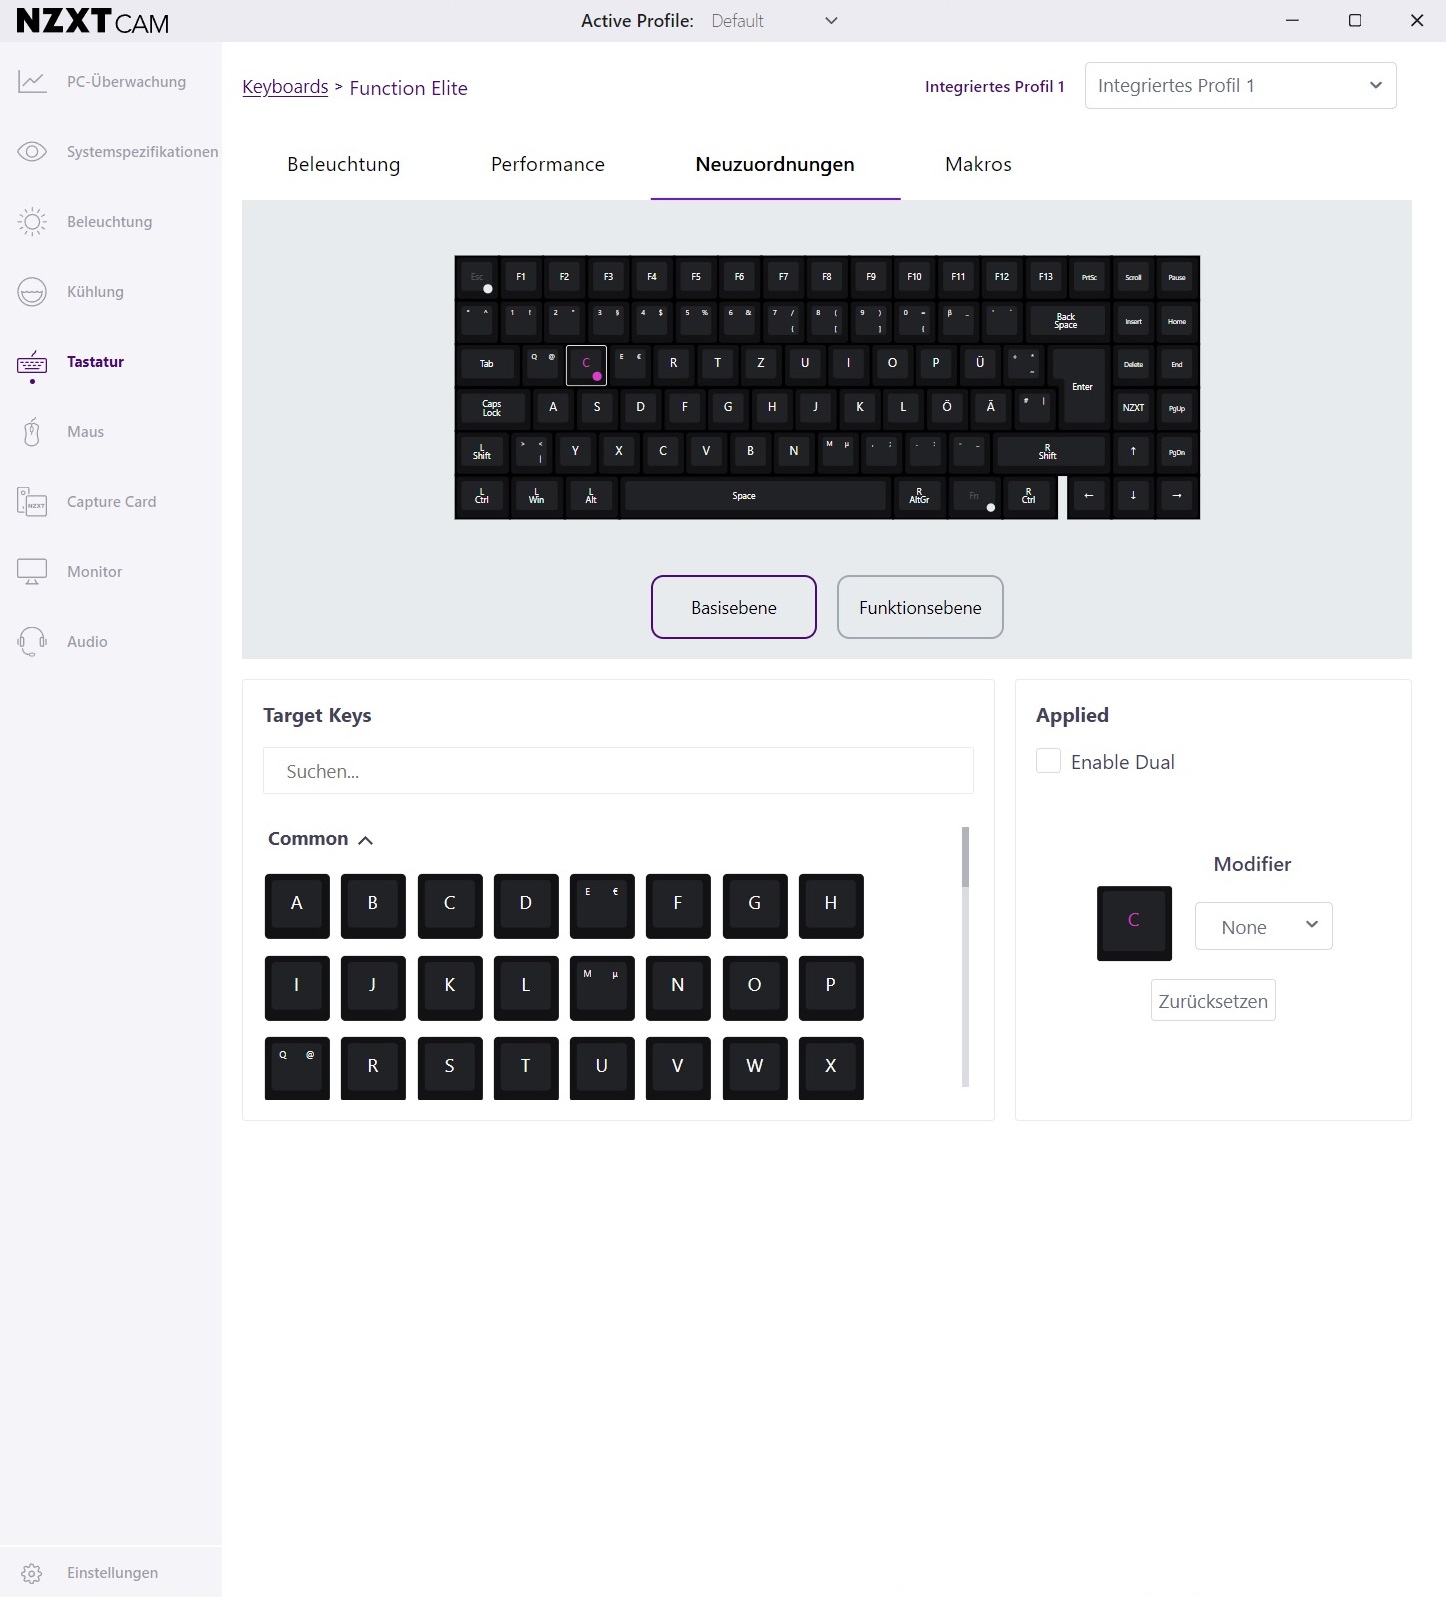This screenshot has height=1597, width=1446.
Task: Open the Maus mouse icon
Action: [x=32, y=432]
